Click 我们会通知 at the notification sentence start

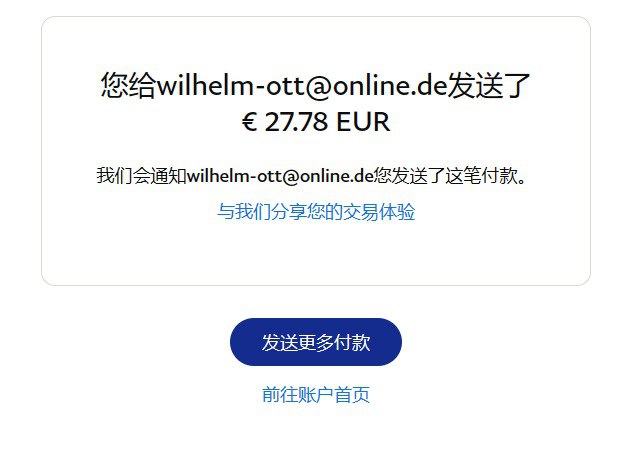pos(141,176)
